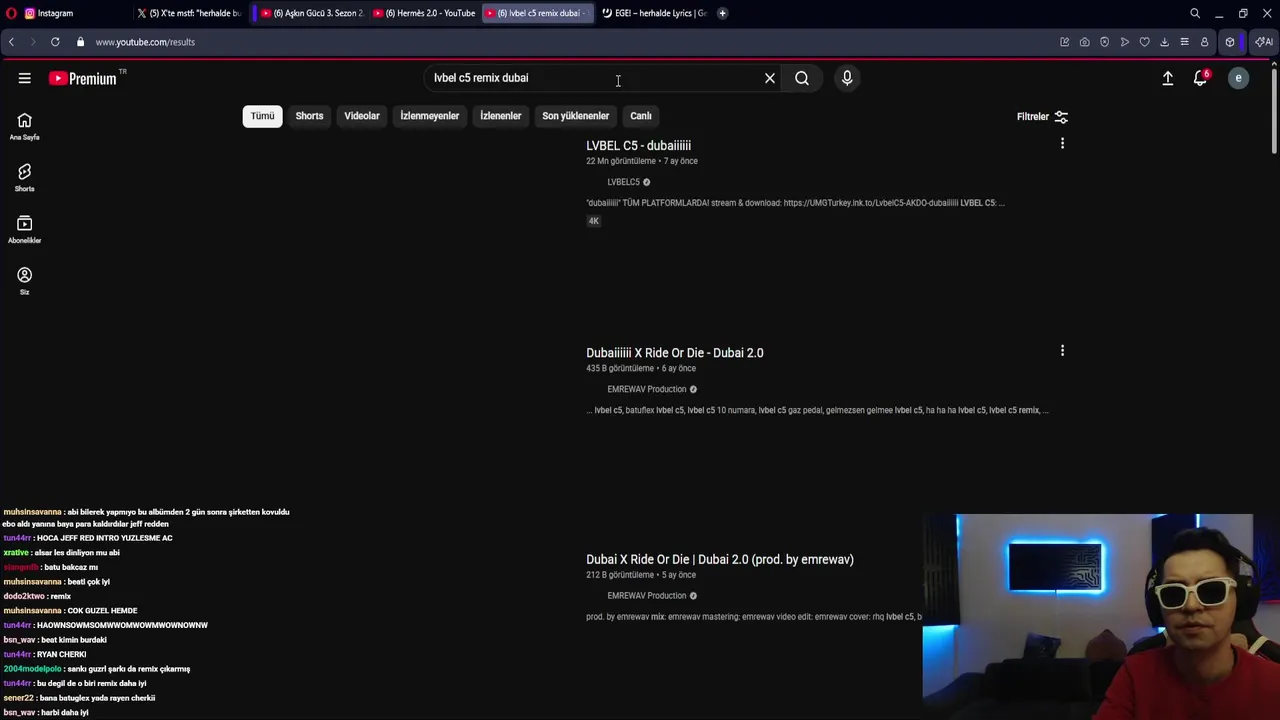The image size is (1280, 720).
Task: Select the Tümü filter chip
Action: (x=262, y=116)
